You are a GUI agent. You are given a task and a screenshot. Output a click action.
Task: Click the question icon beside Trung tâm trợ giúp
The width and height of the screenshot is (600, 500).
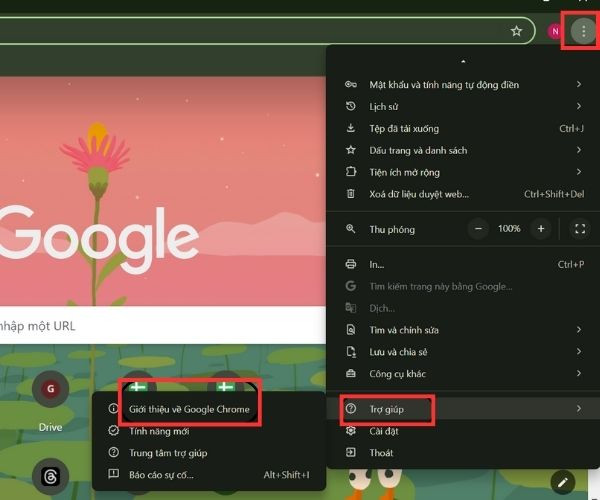pos(113,453)
